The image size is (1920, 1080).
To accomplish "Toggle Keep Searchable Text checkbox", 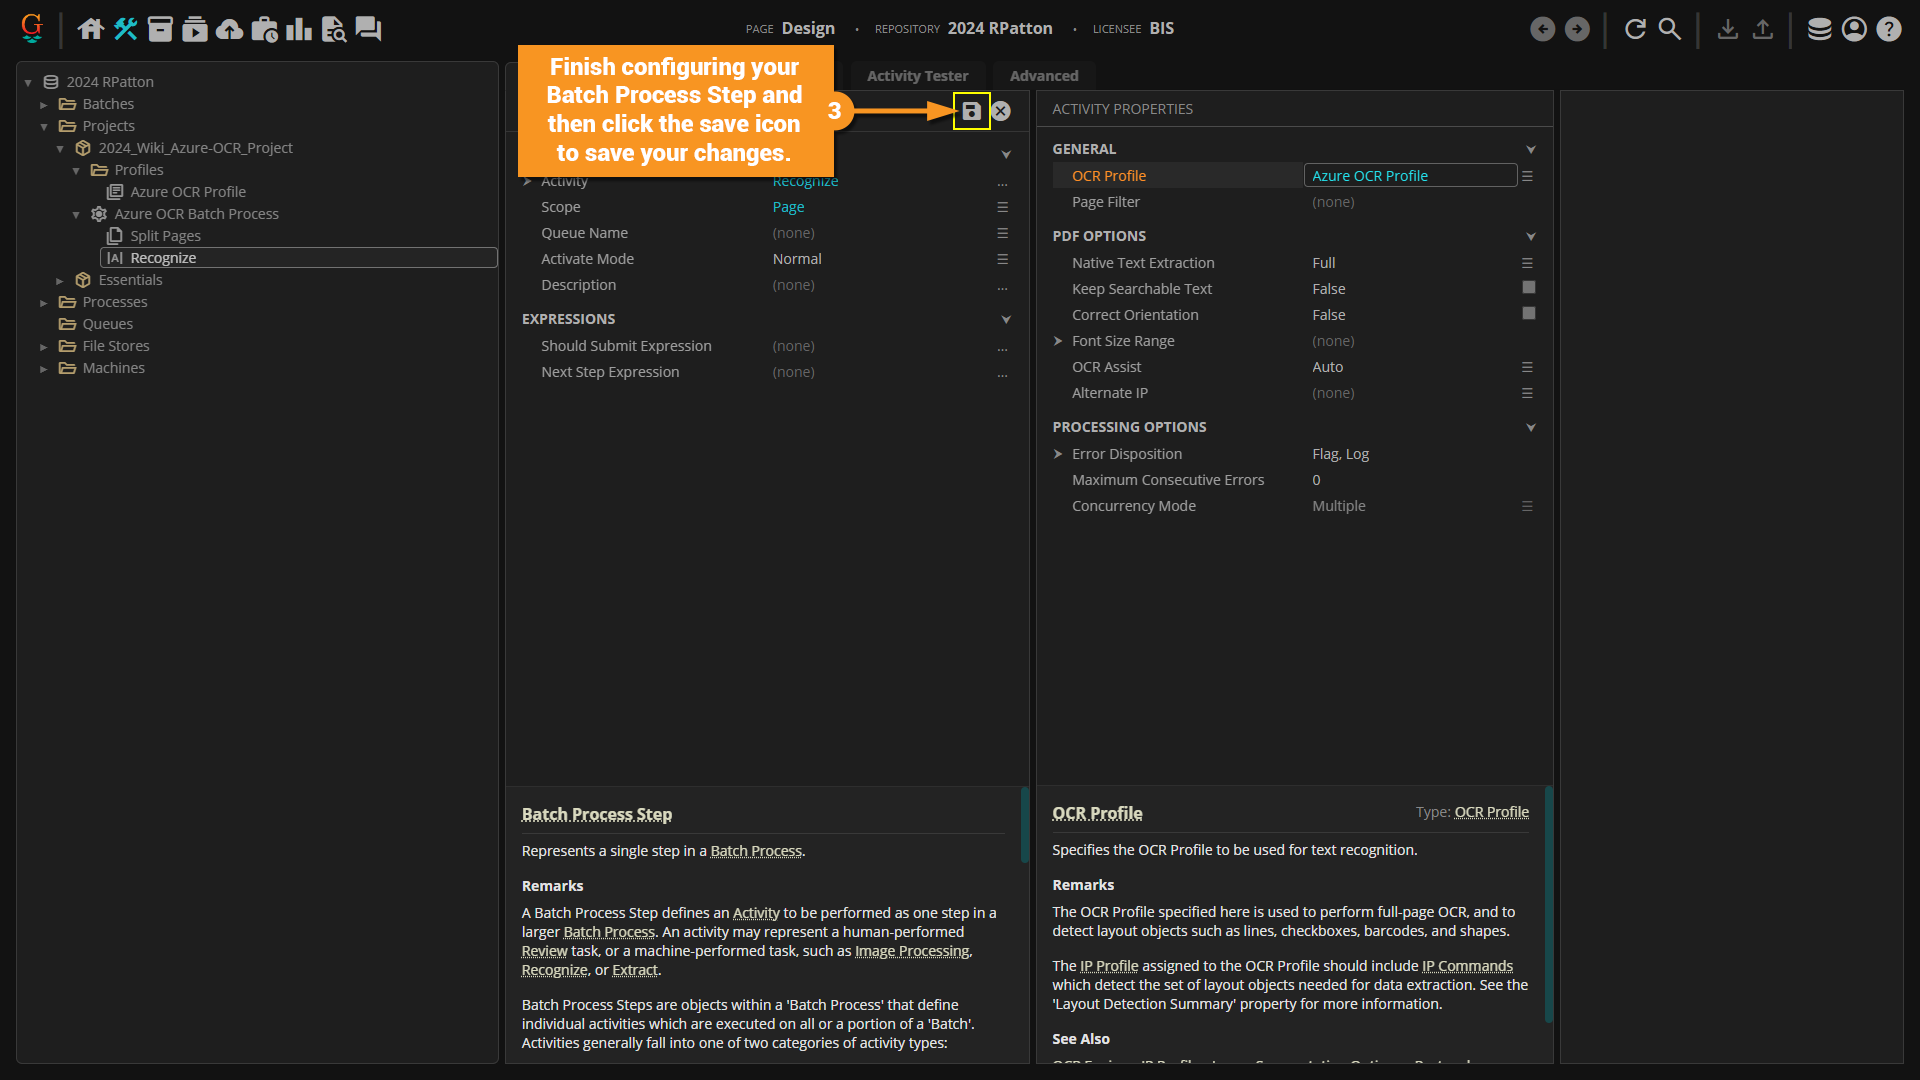I will pos(1528,288).
